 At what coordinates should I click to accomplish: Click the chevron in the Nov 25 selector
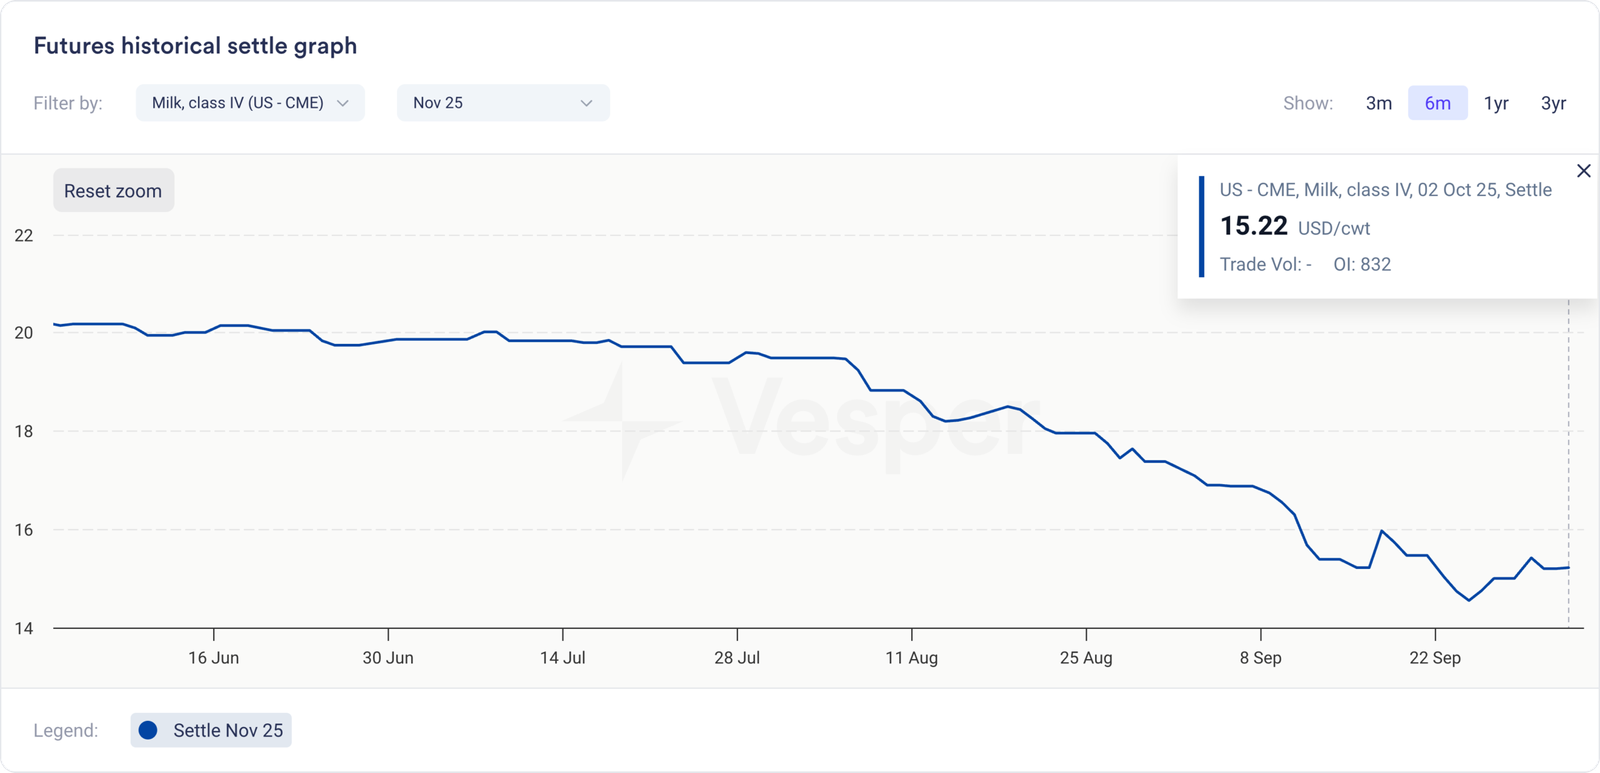[587, 103]
